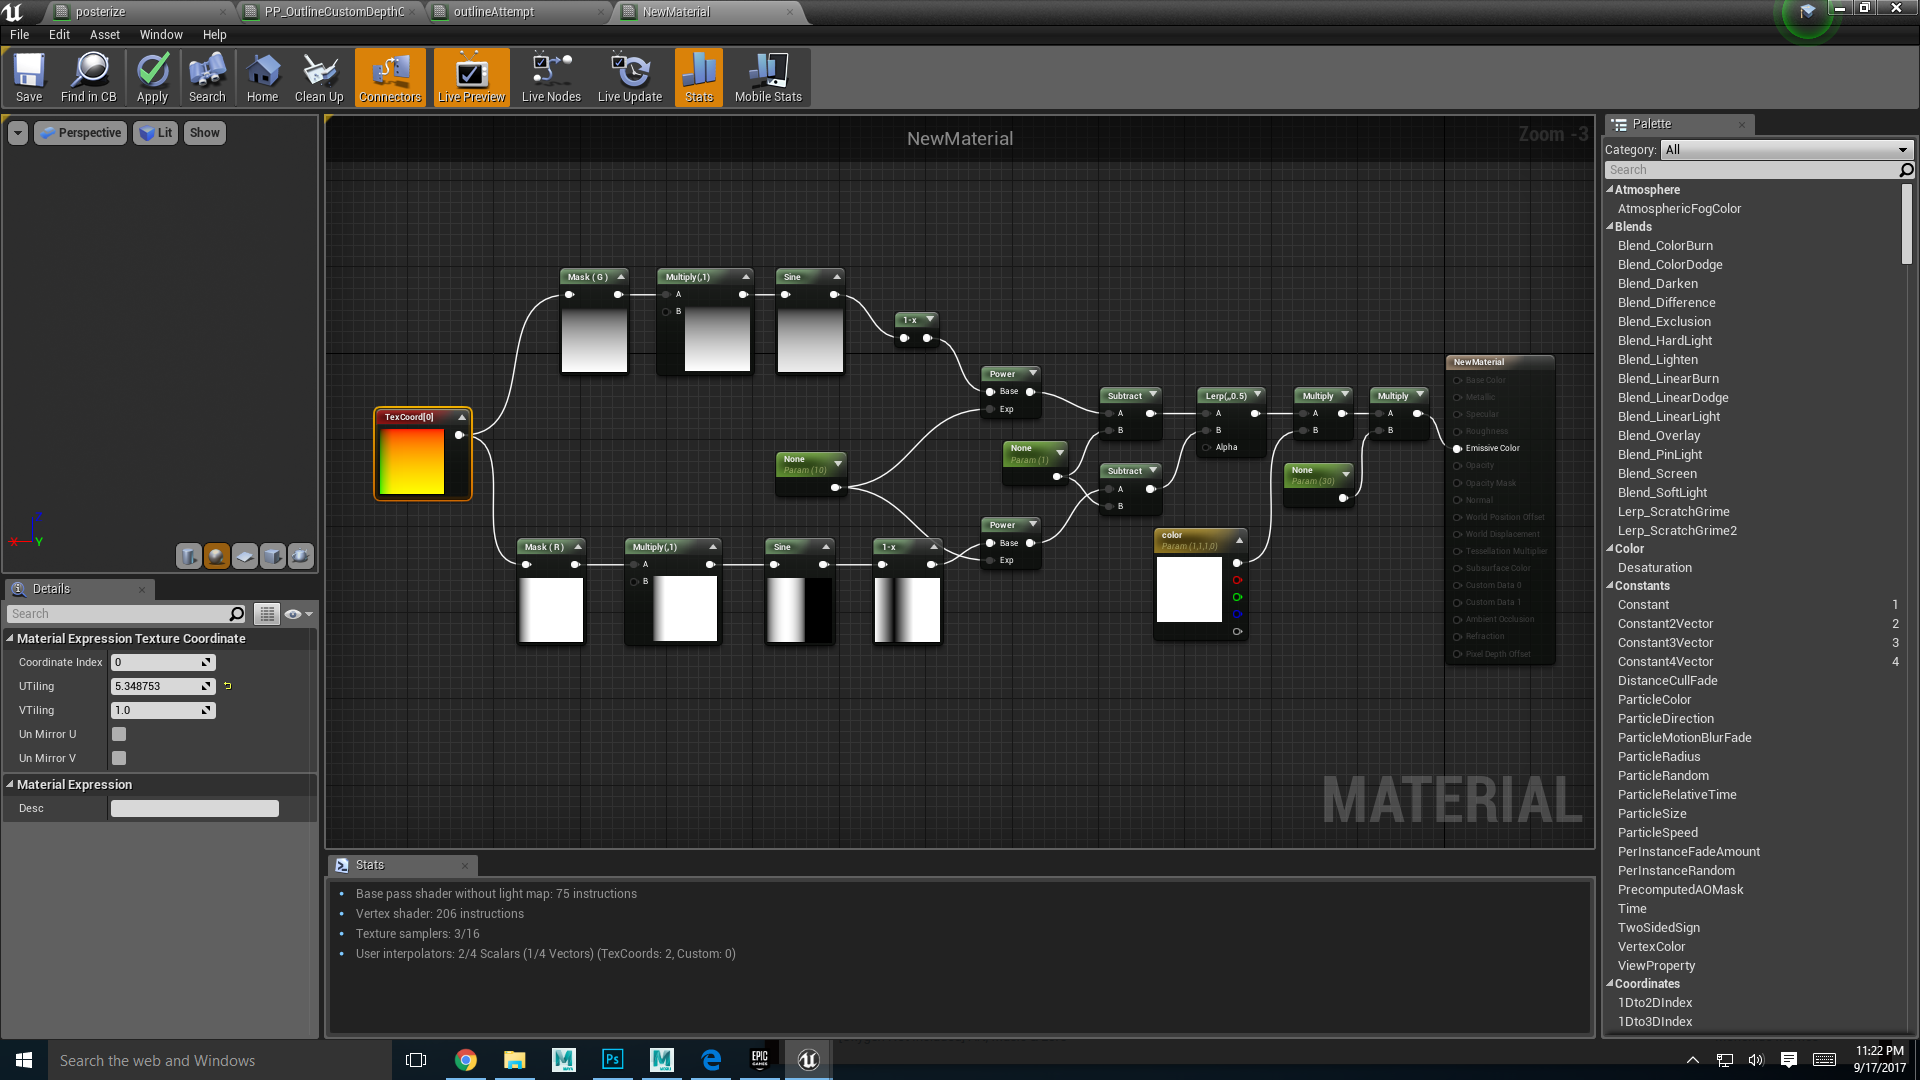
Task: Open the Asset menu
Action: click(x=104, y=34)
